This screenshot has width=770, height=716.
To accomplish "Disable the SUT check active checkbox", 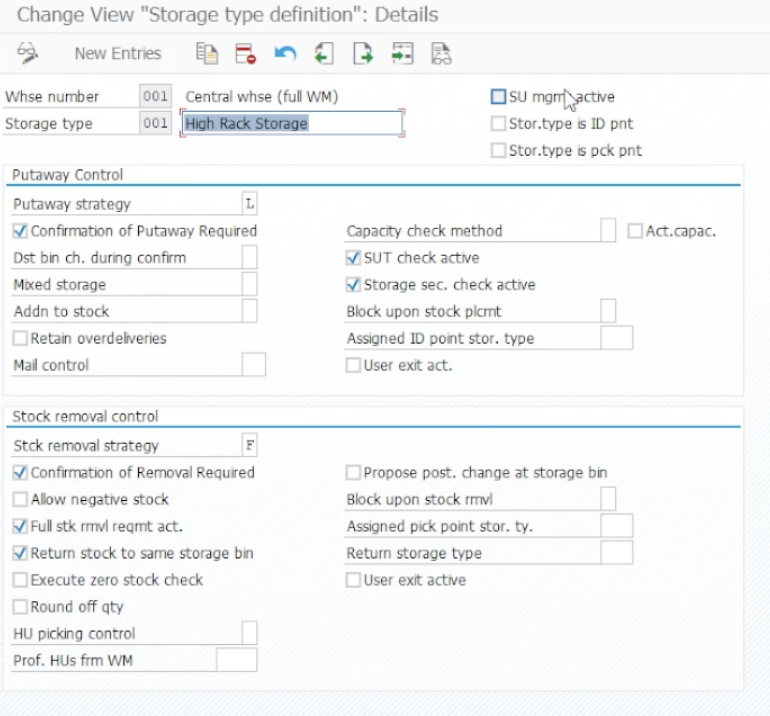I will point(353,258).
